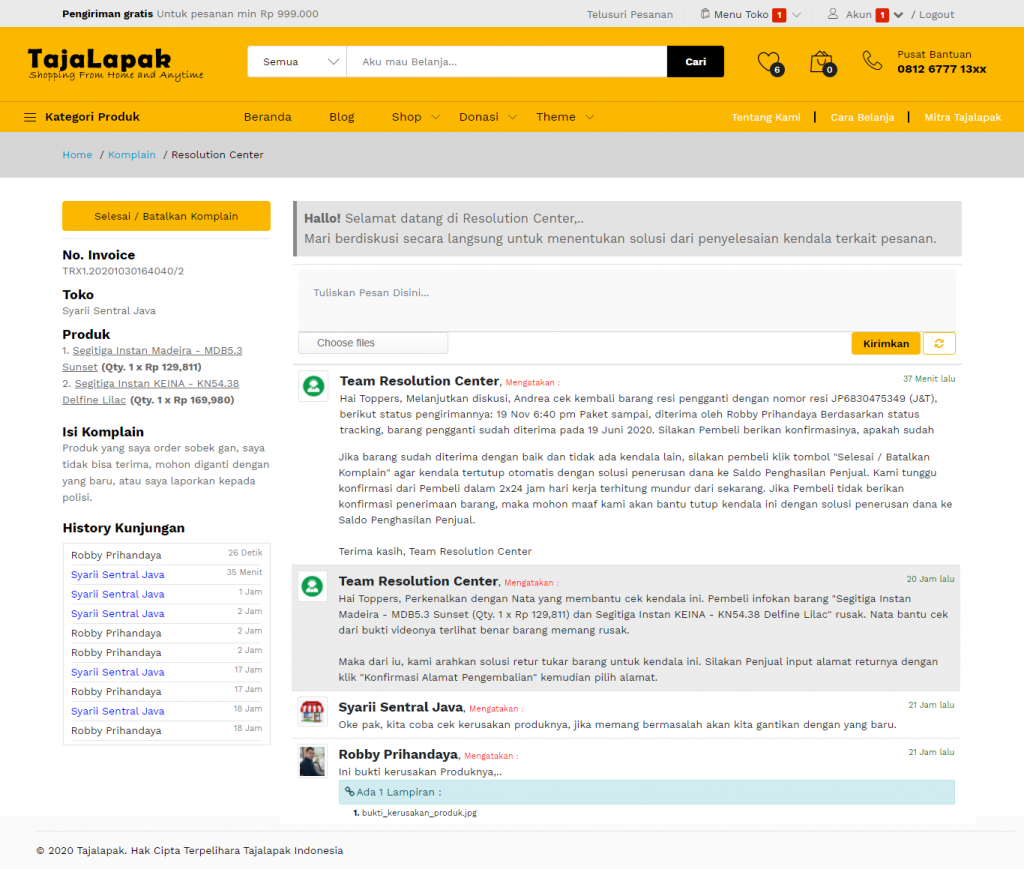Open Kategori Produk menu
Image resolution: width=1024 pixels, height=869 pixels.
click(x=92, y=117)
